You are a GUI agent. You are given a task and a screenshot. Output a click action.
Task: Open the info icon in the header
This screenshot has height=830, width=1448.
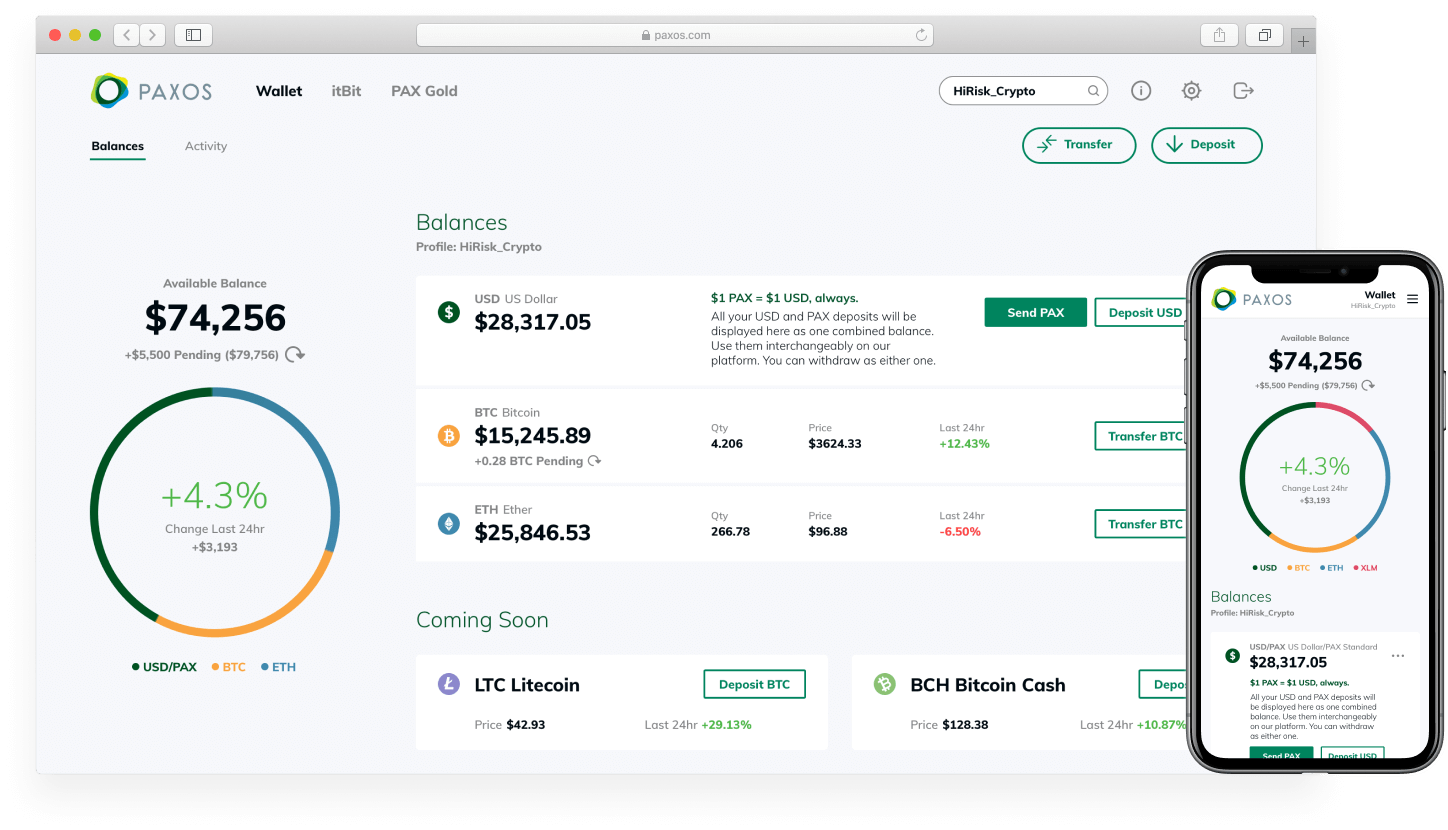pos(1141,91)
